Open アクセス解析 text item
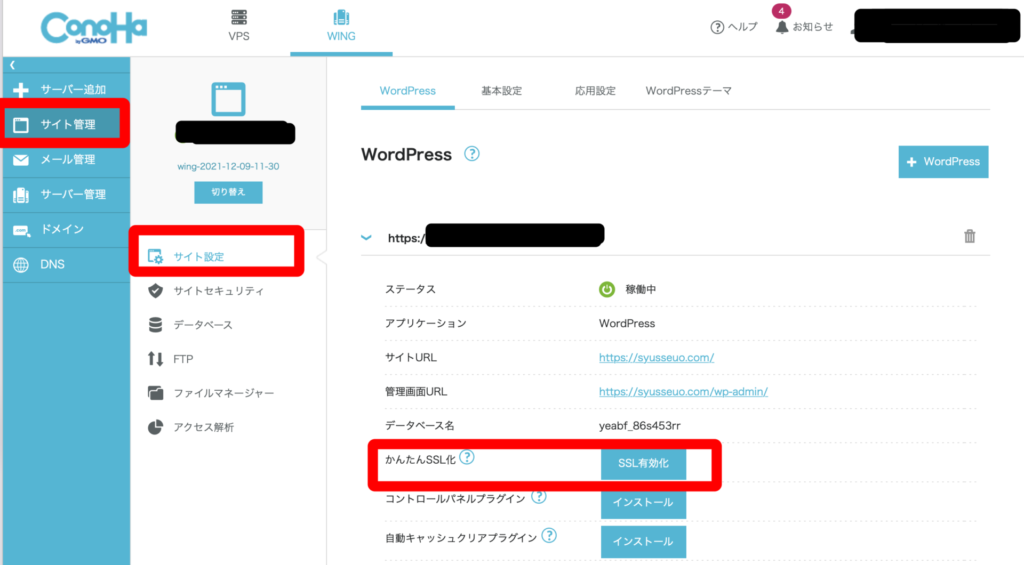1024x565 pixels. (x=203, y=427)
